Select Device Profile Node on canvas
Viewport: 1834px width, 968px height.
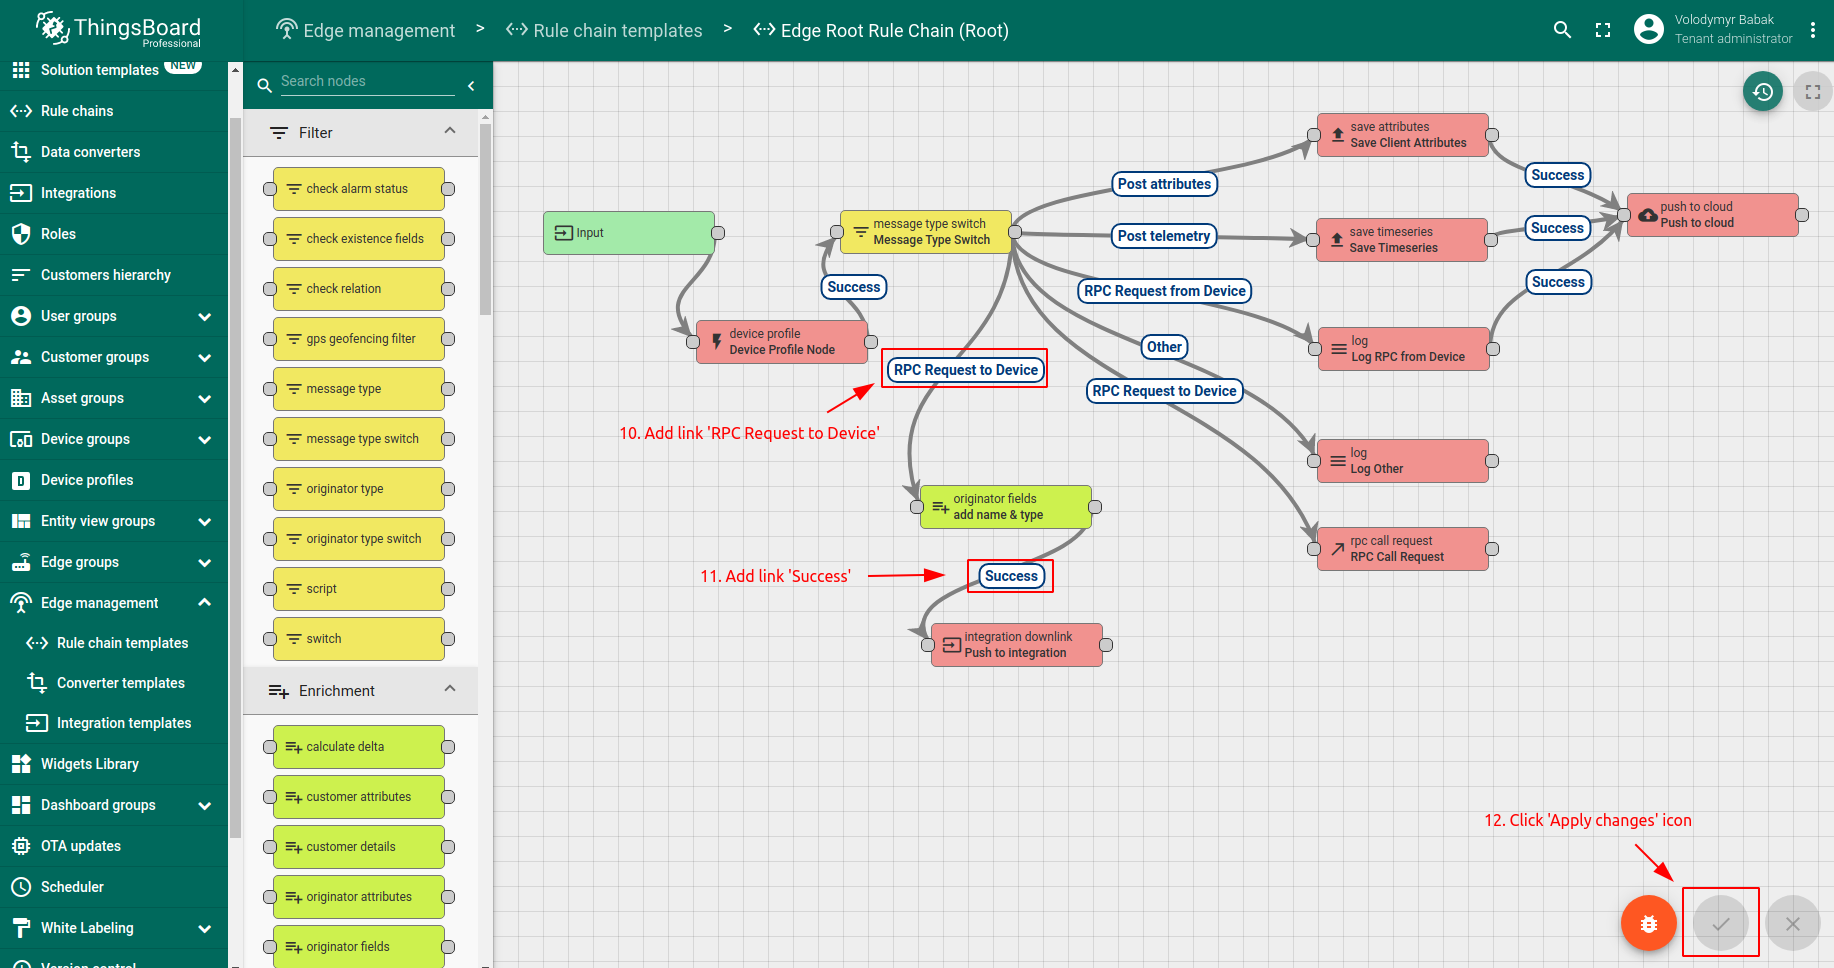tap(782, 342)
